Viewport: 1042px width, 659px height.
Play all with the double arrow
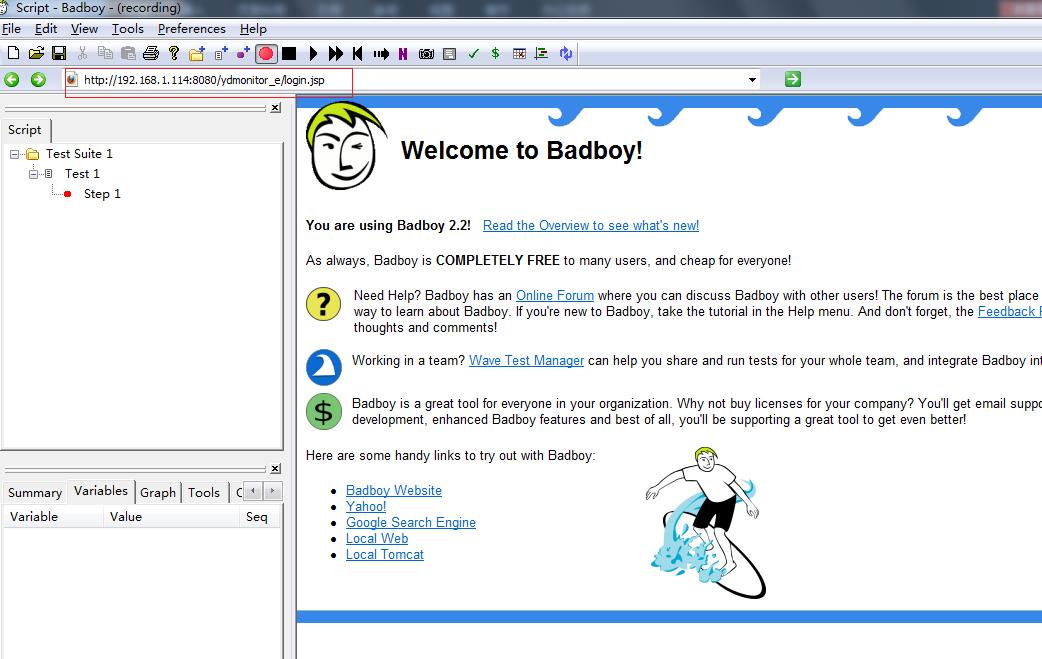(x=336, y=53)
